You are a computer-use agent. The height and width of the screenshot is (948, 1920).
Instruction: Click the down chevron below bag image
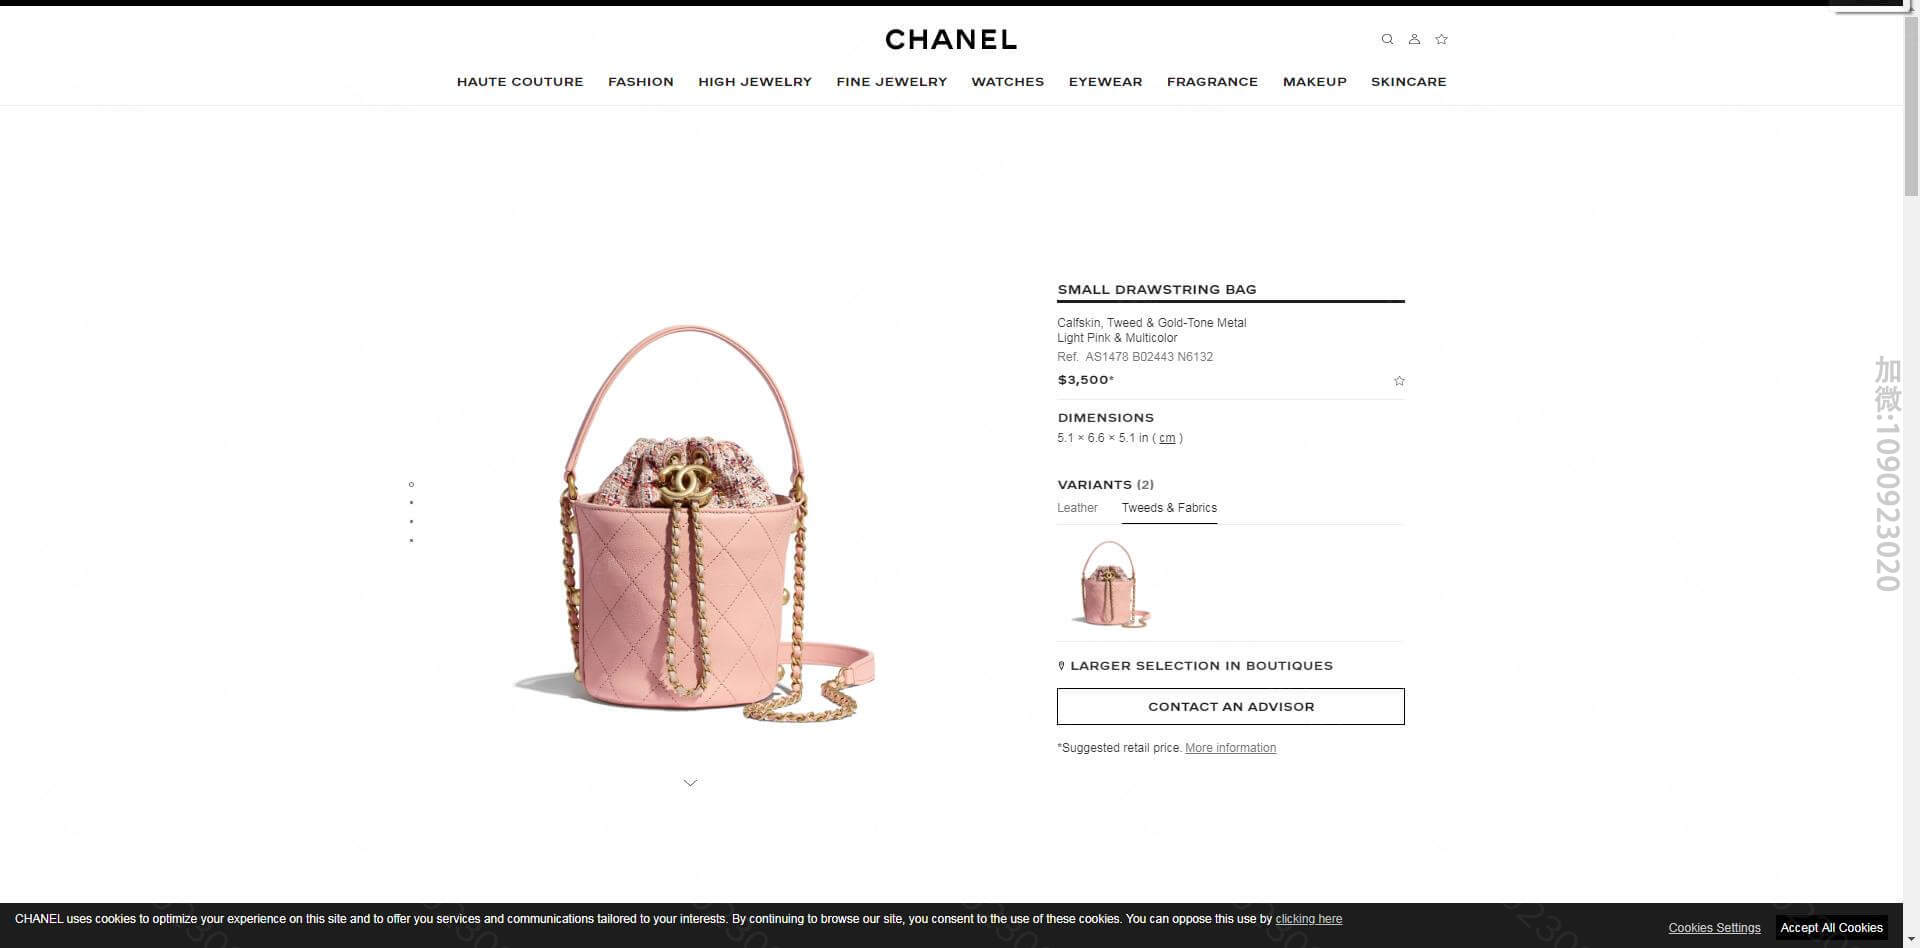coord(690,783)
